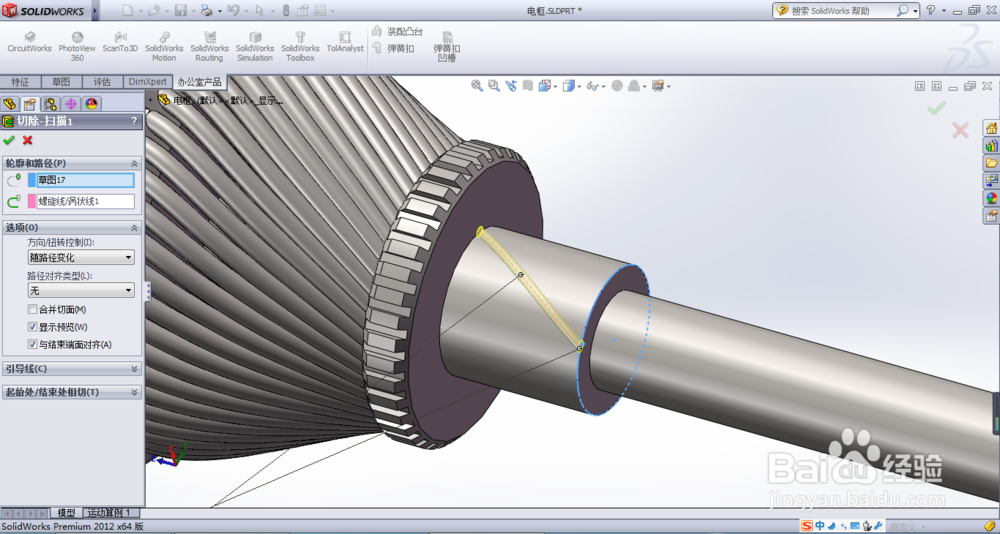
Task: Select the 草图17 profile field
Action: point(85,180)
